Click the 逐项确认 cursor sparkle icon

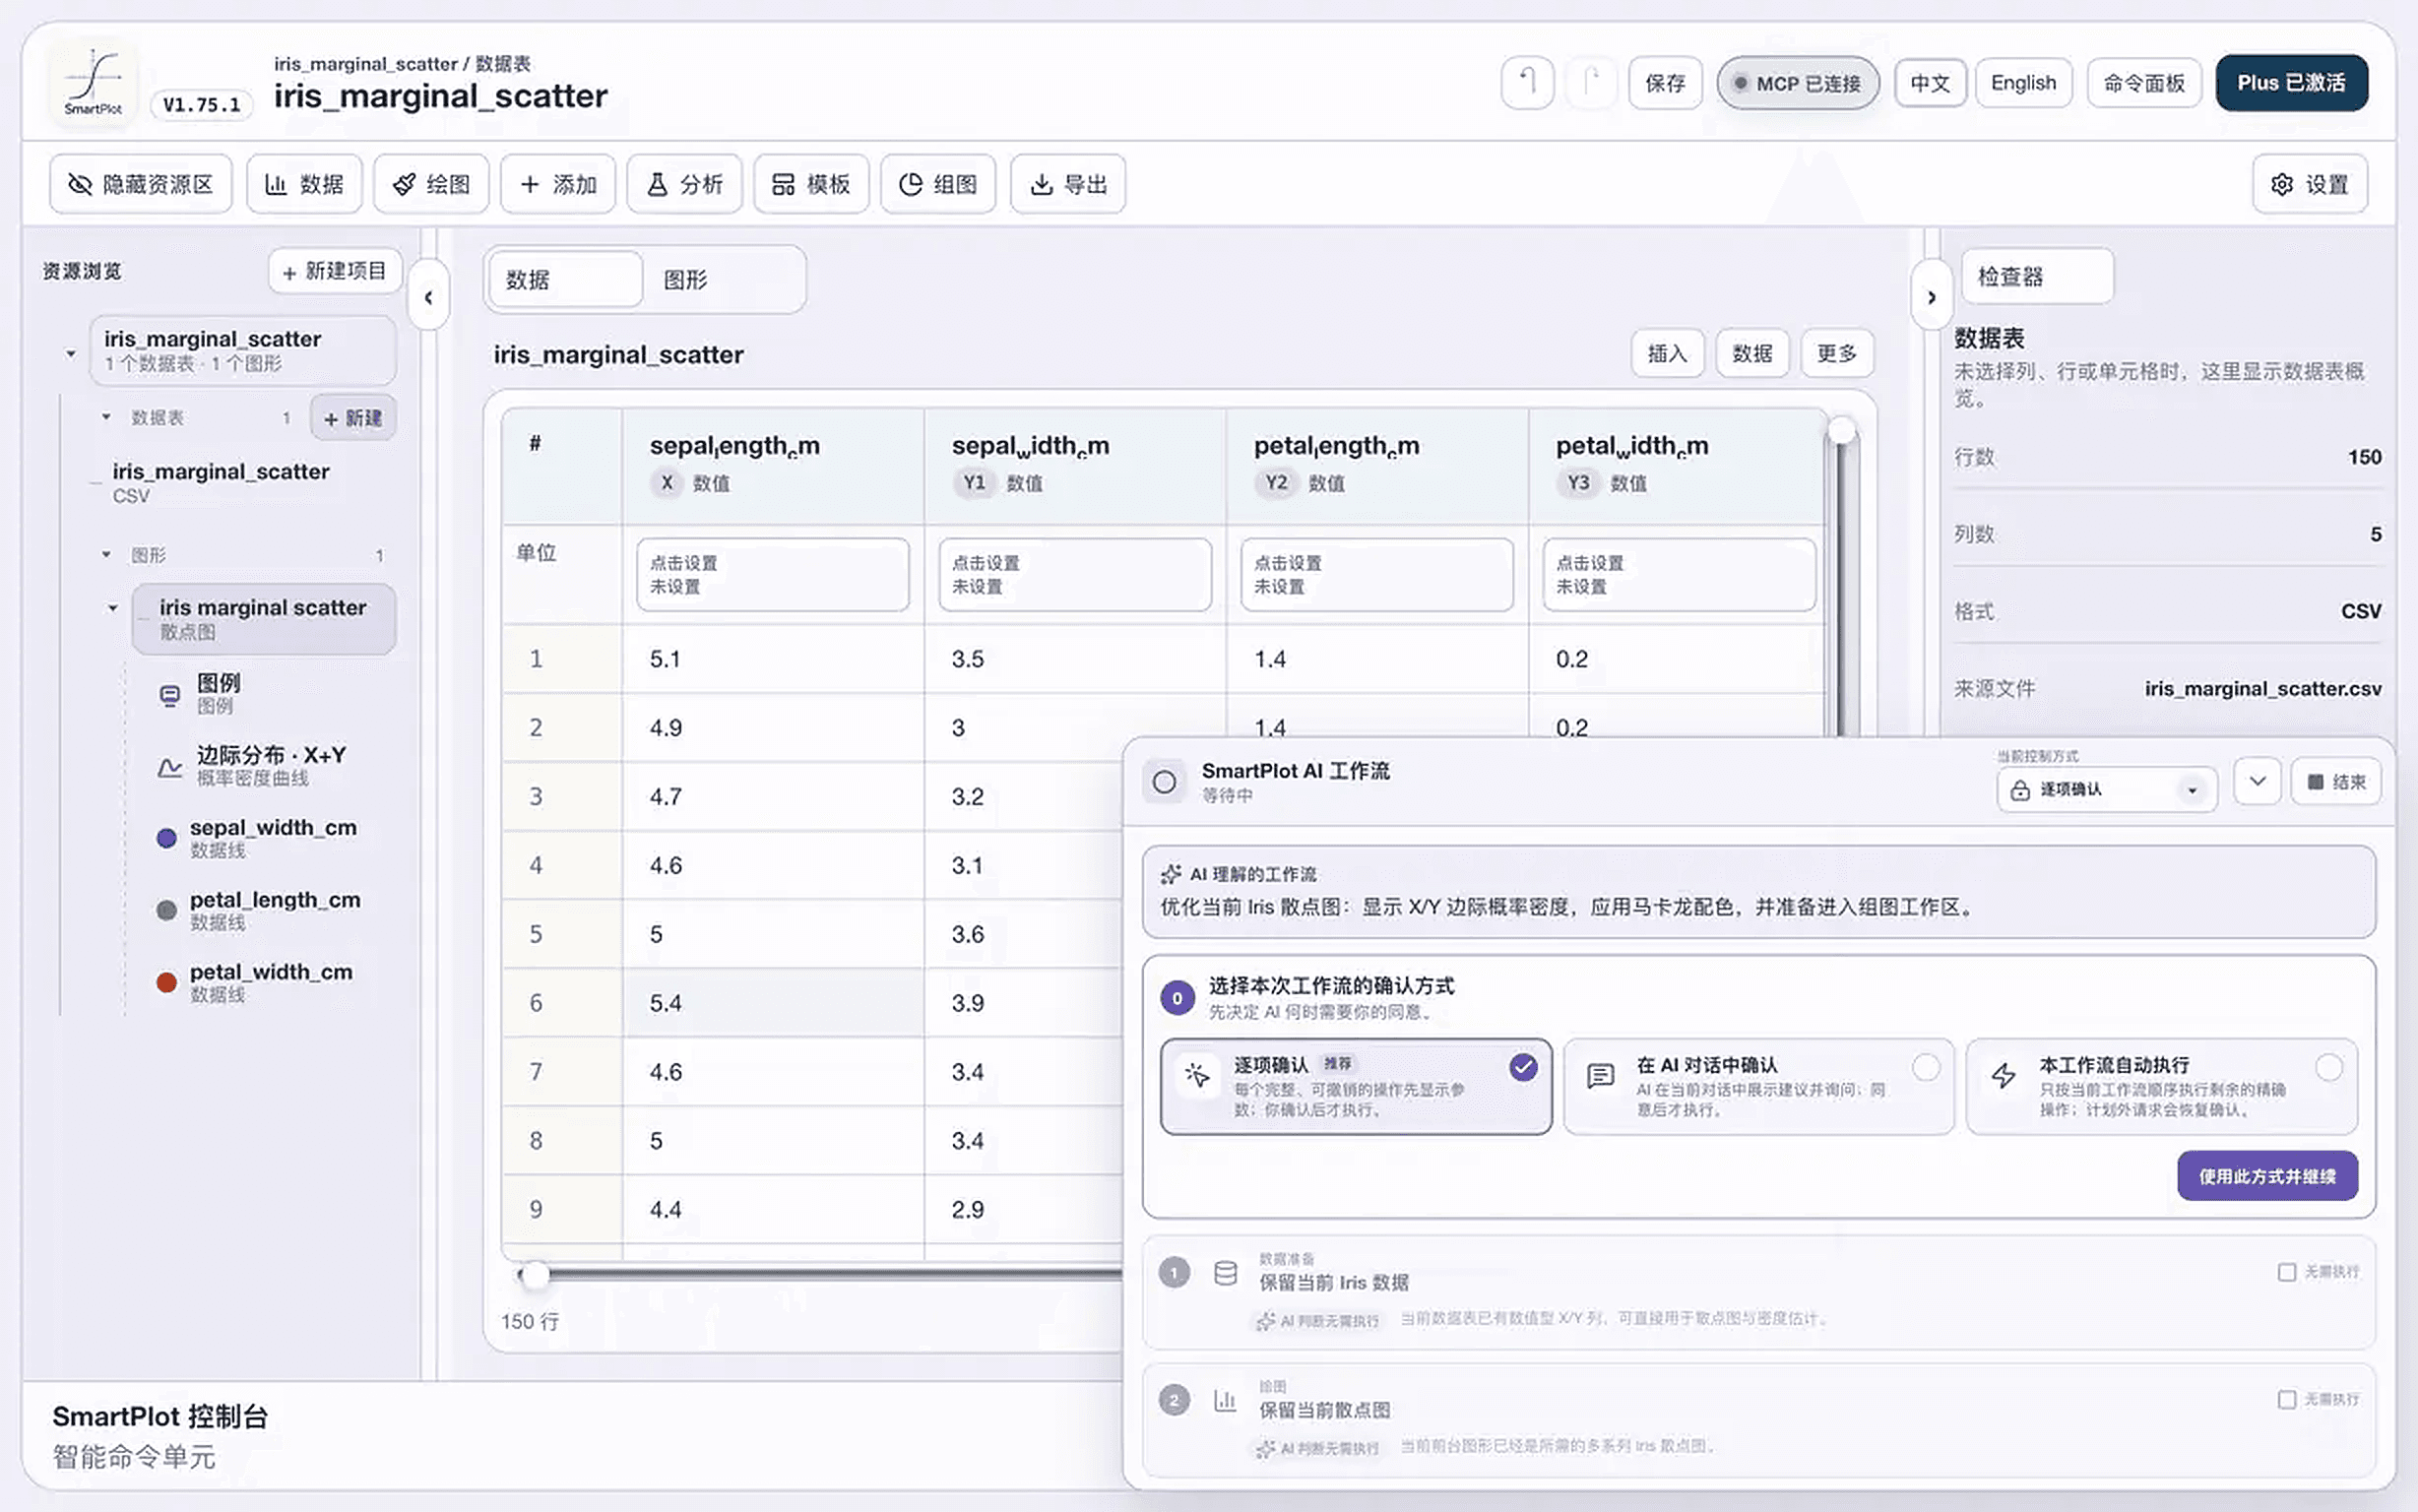[x=1197, y=1076]
